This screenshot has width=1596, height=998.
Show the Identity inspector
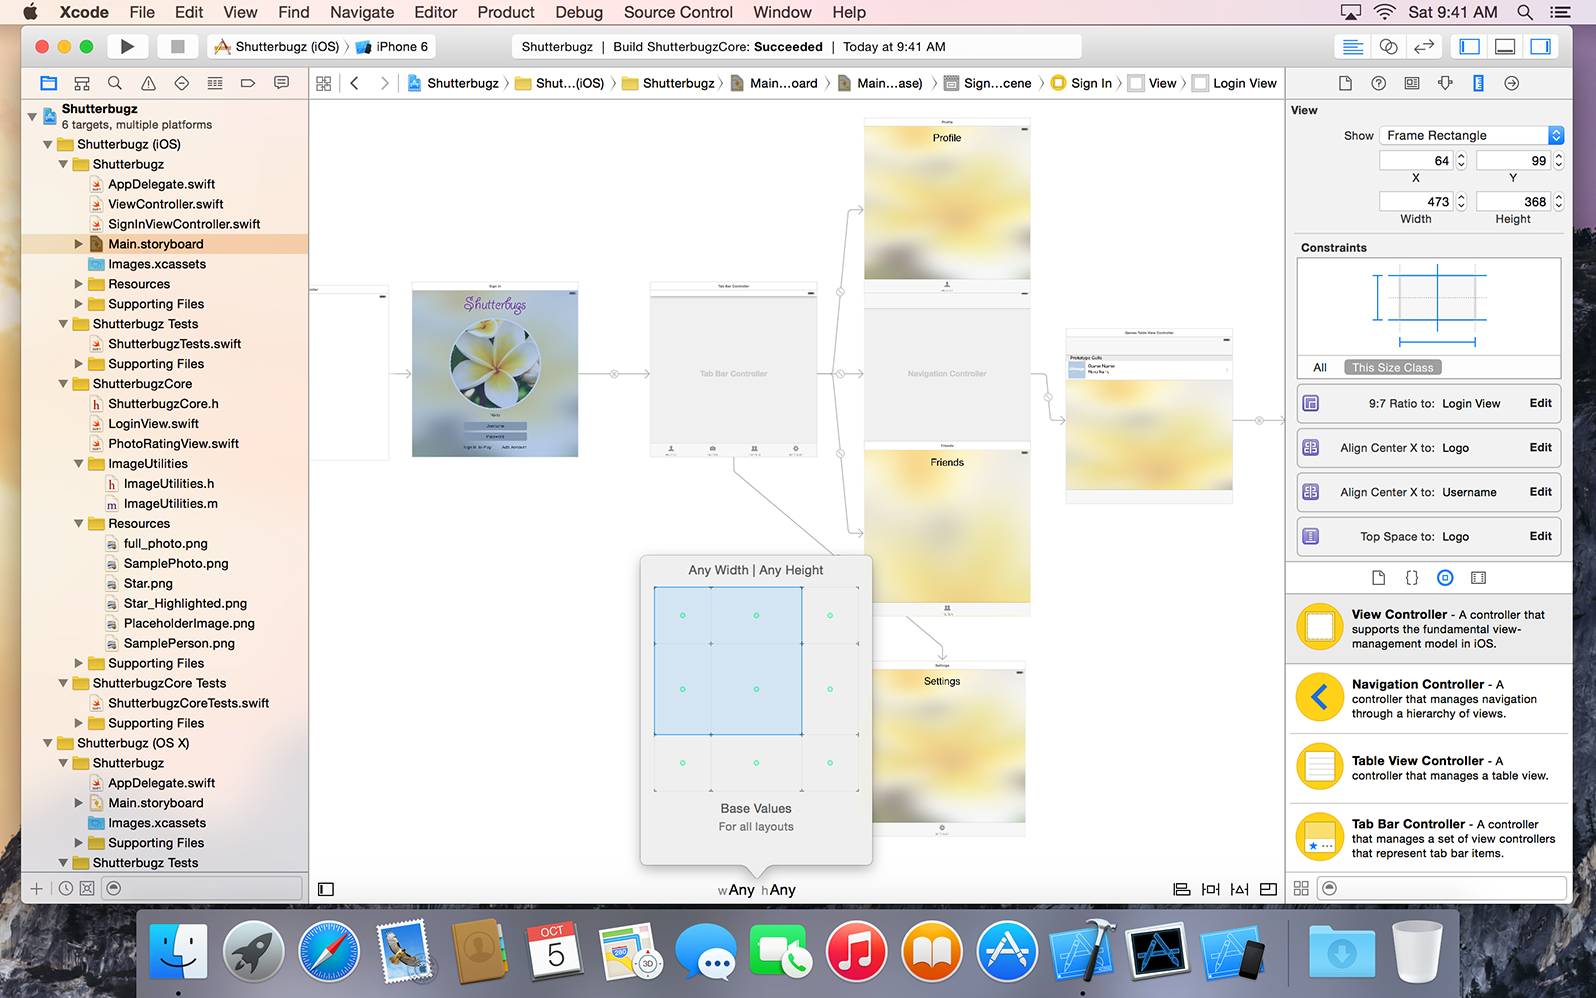coord(1411,83)
